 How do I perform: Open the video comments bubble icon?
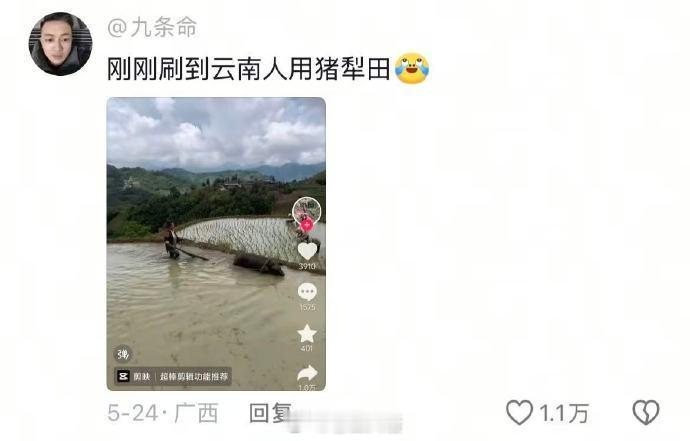307,292
